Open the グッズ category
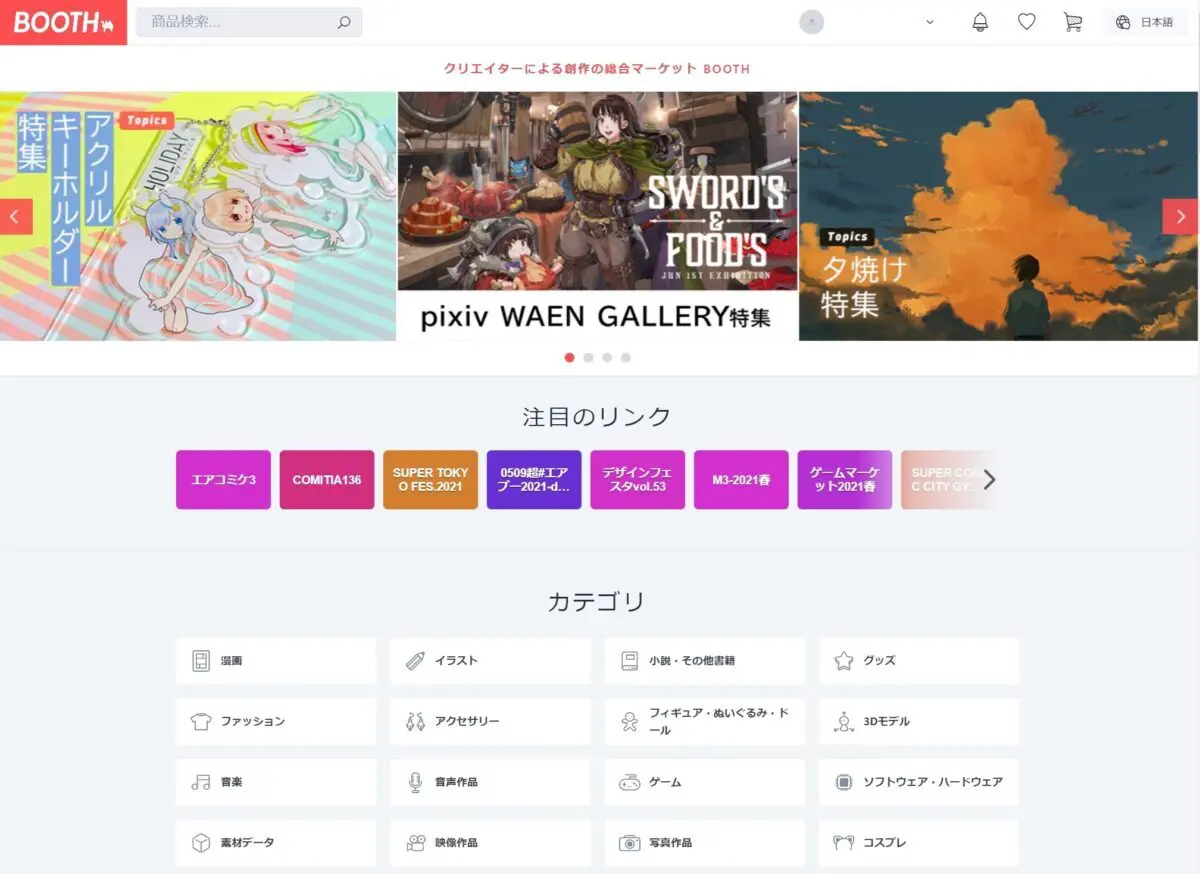Image resolution: width=1200 pixels, height=874 pixels. (919, 661)
